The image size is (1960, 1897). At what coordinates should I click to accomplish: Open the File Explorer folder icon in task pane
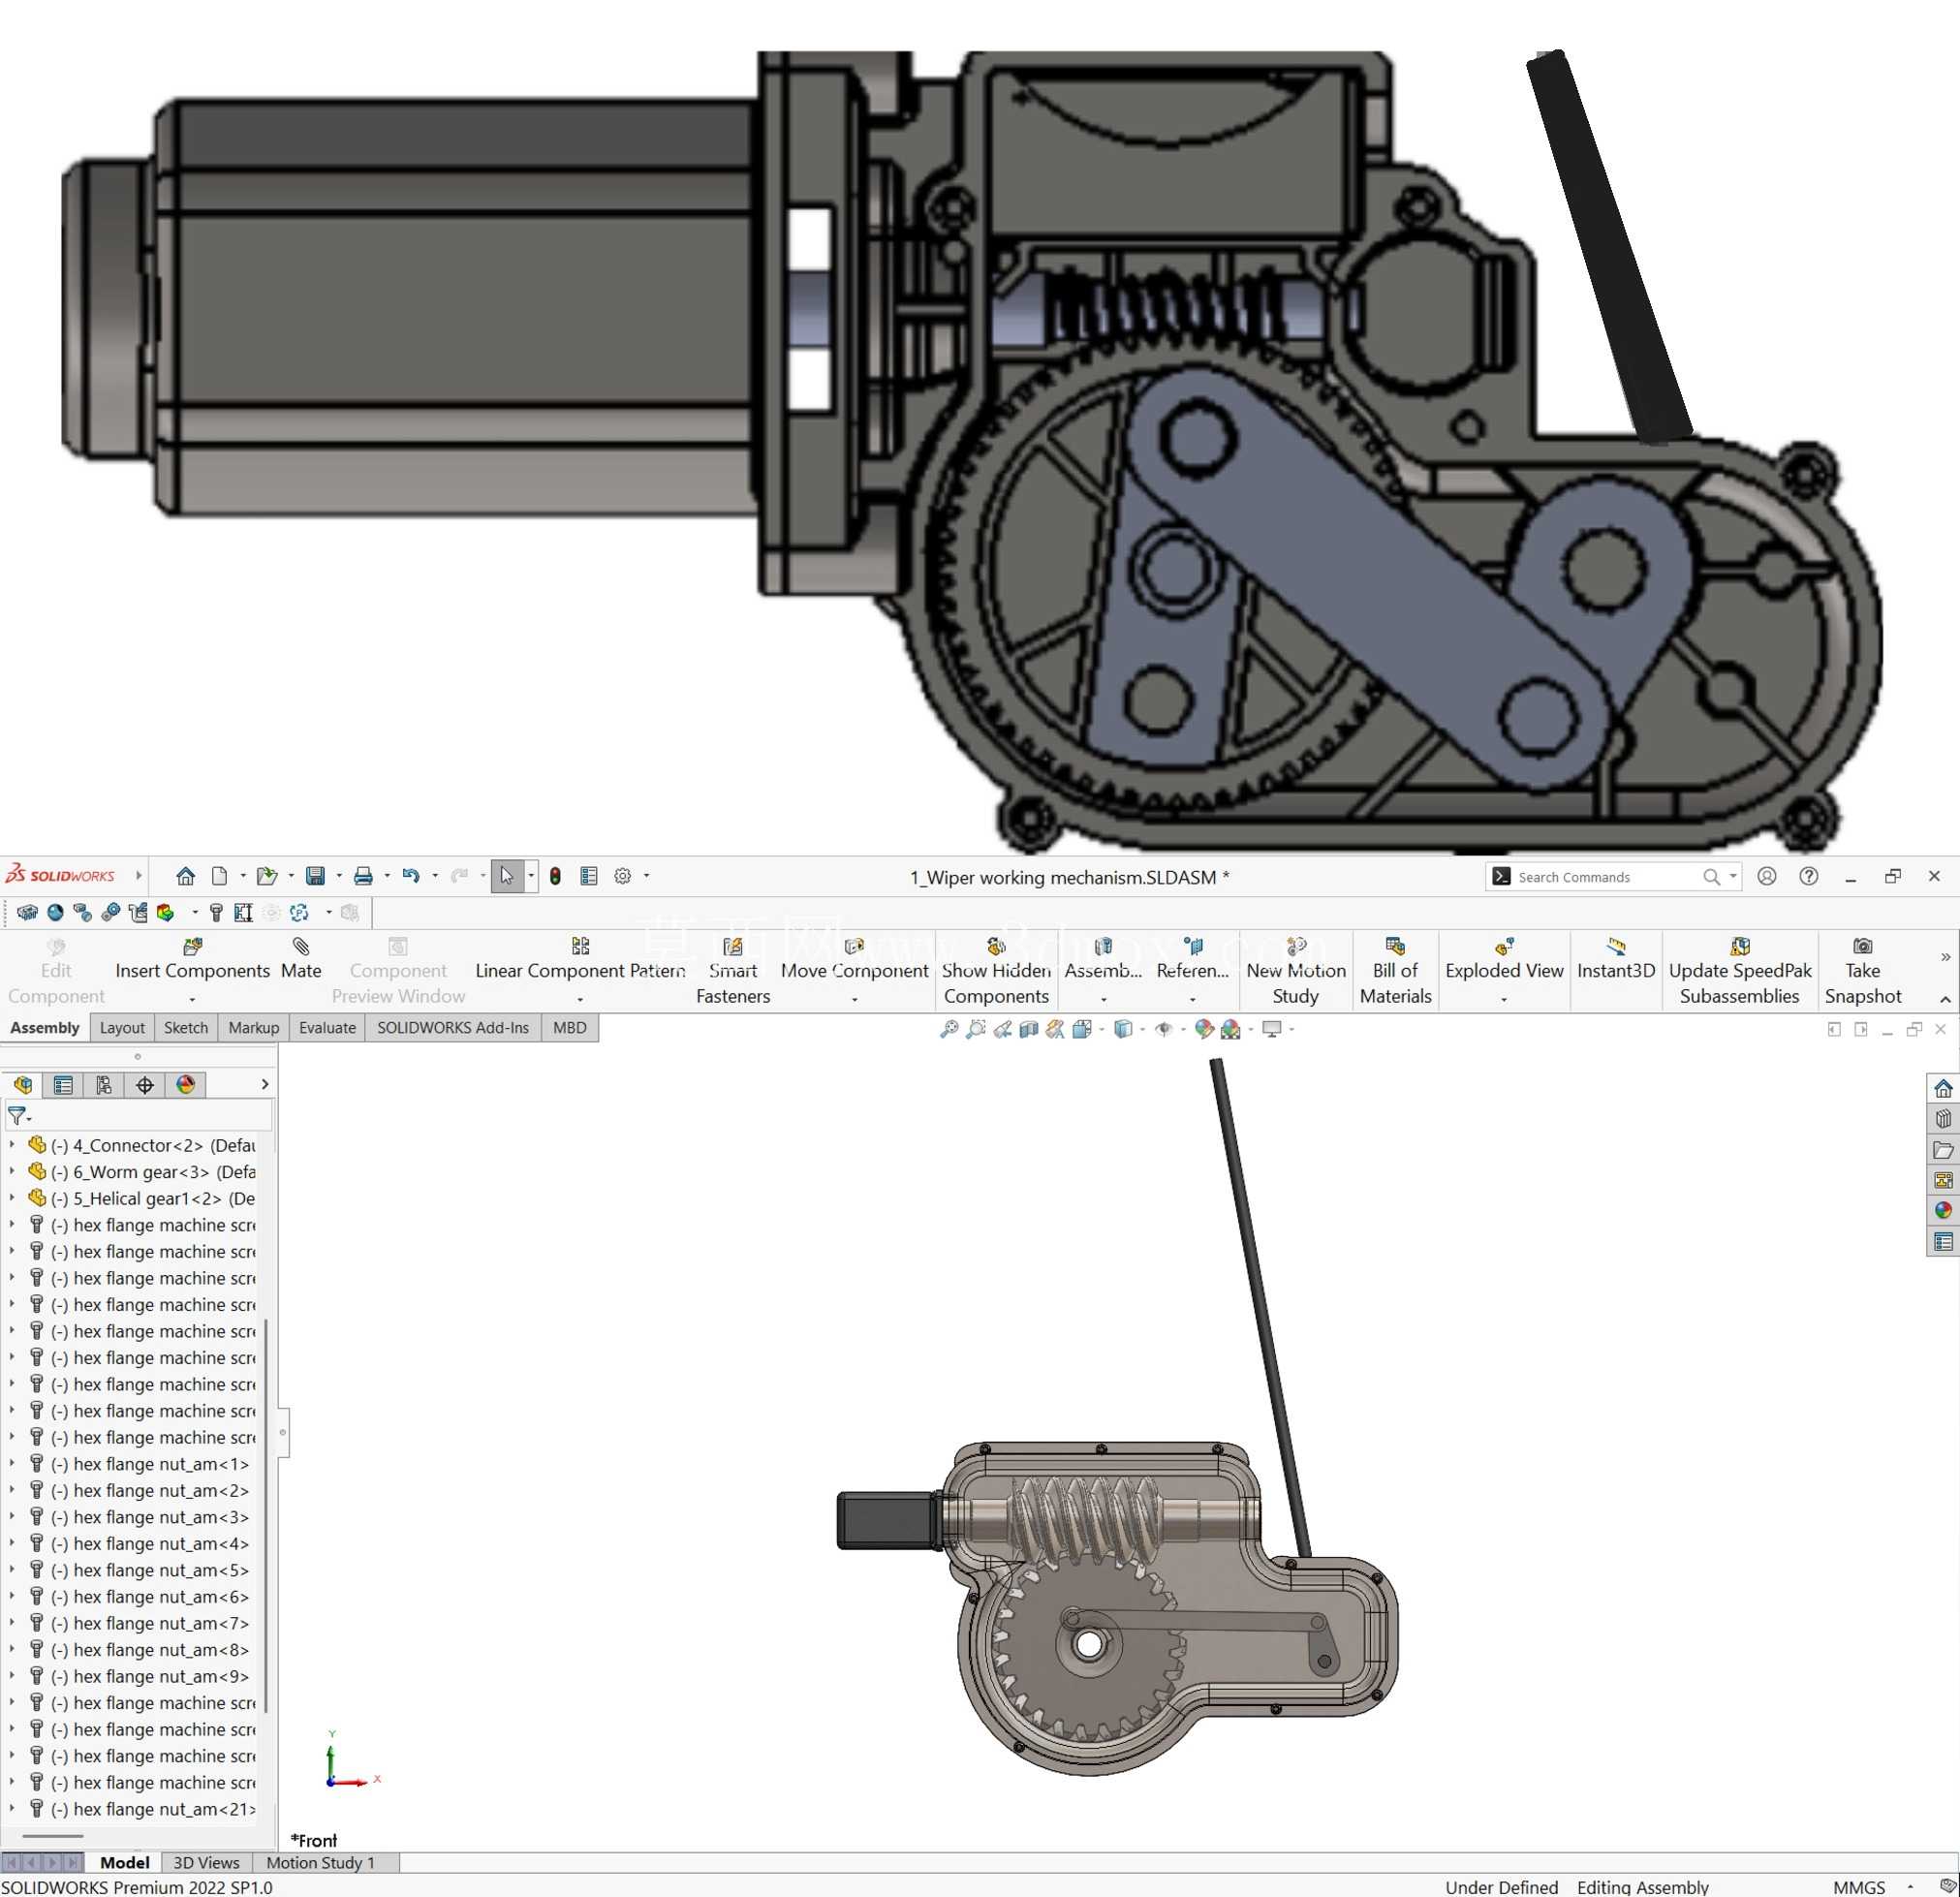(x=1943, y=1150)
